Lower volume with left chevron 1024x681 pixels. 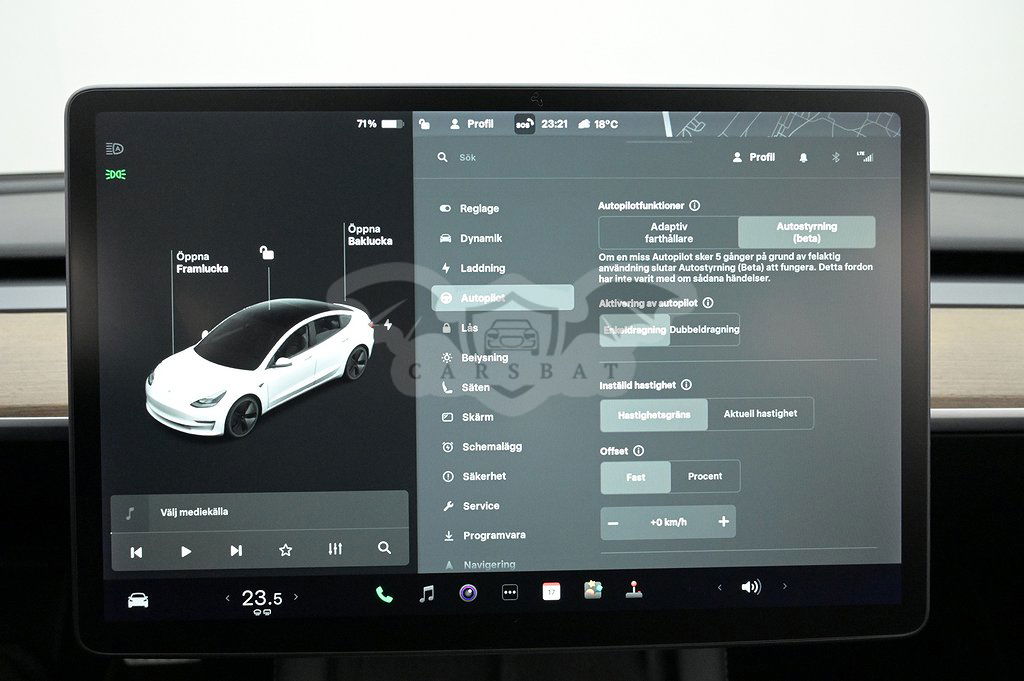[719, 588]
